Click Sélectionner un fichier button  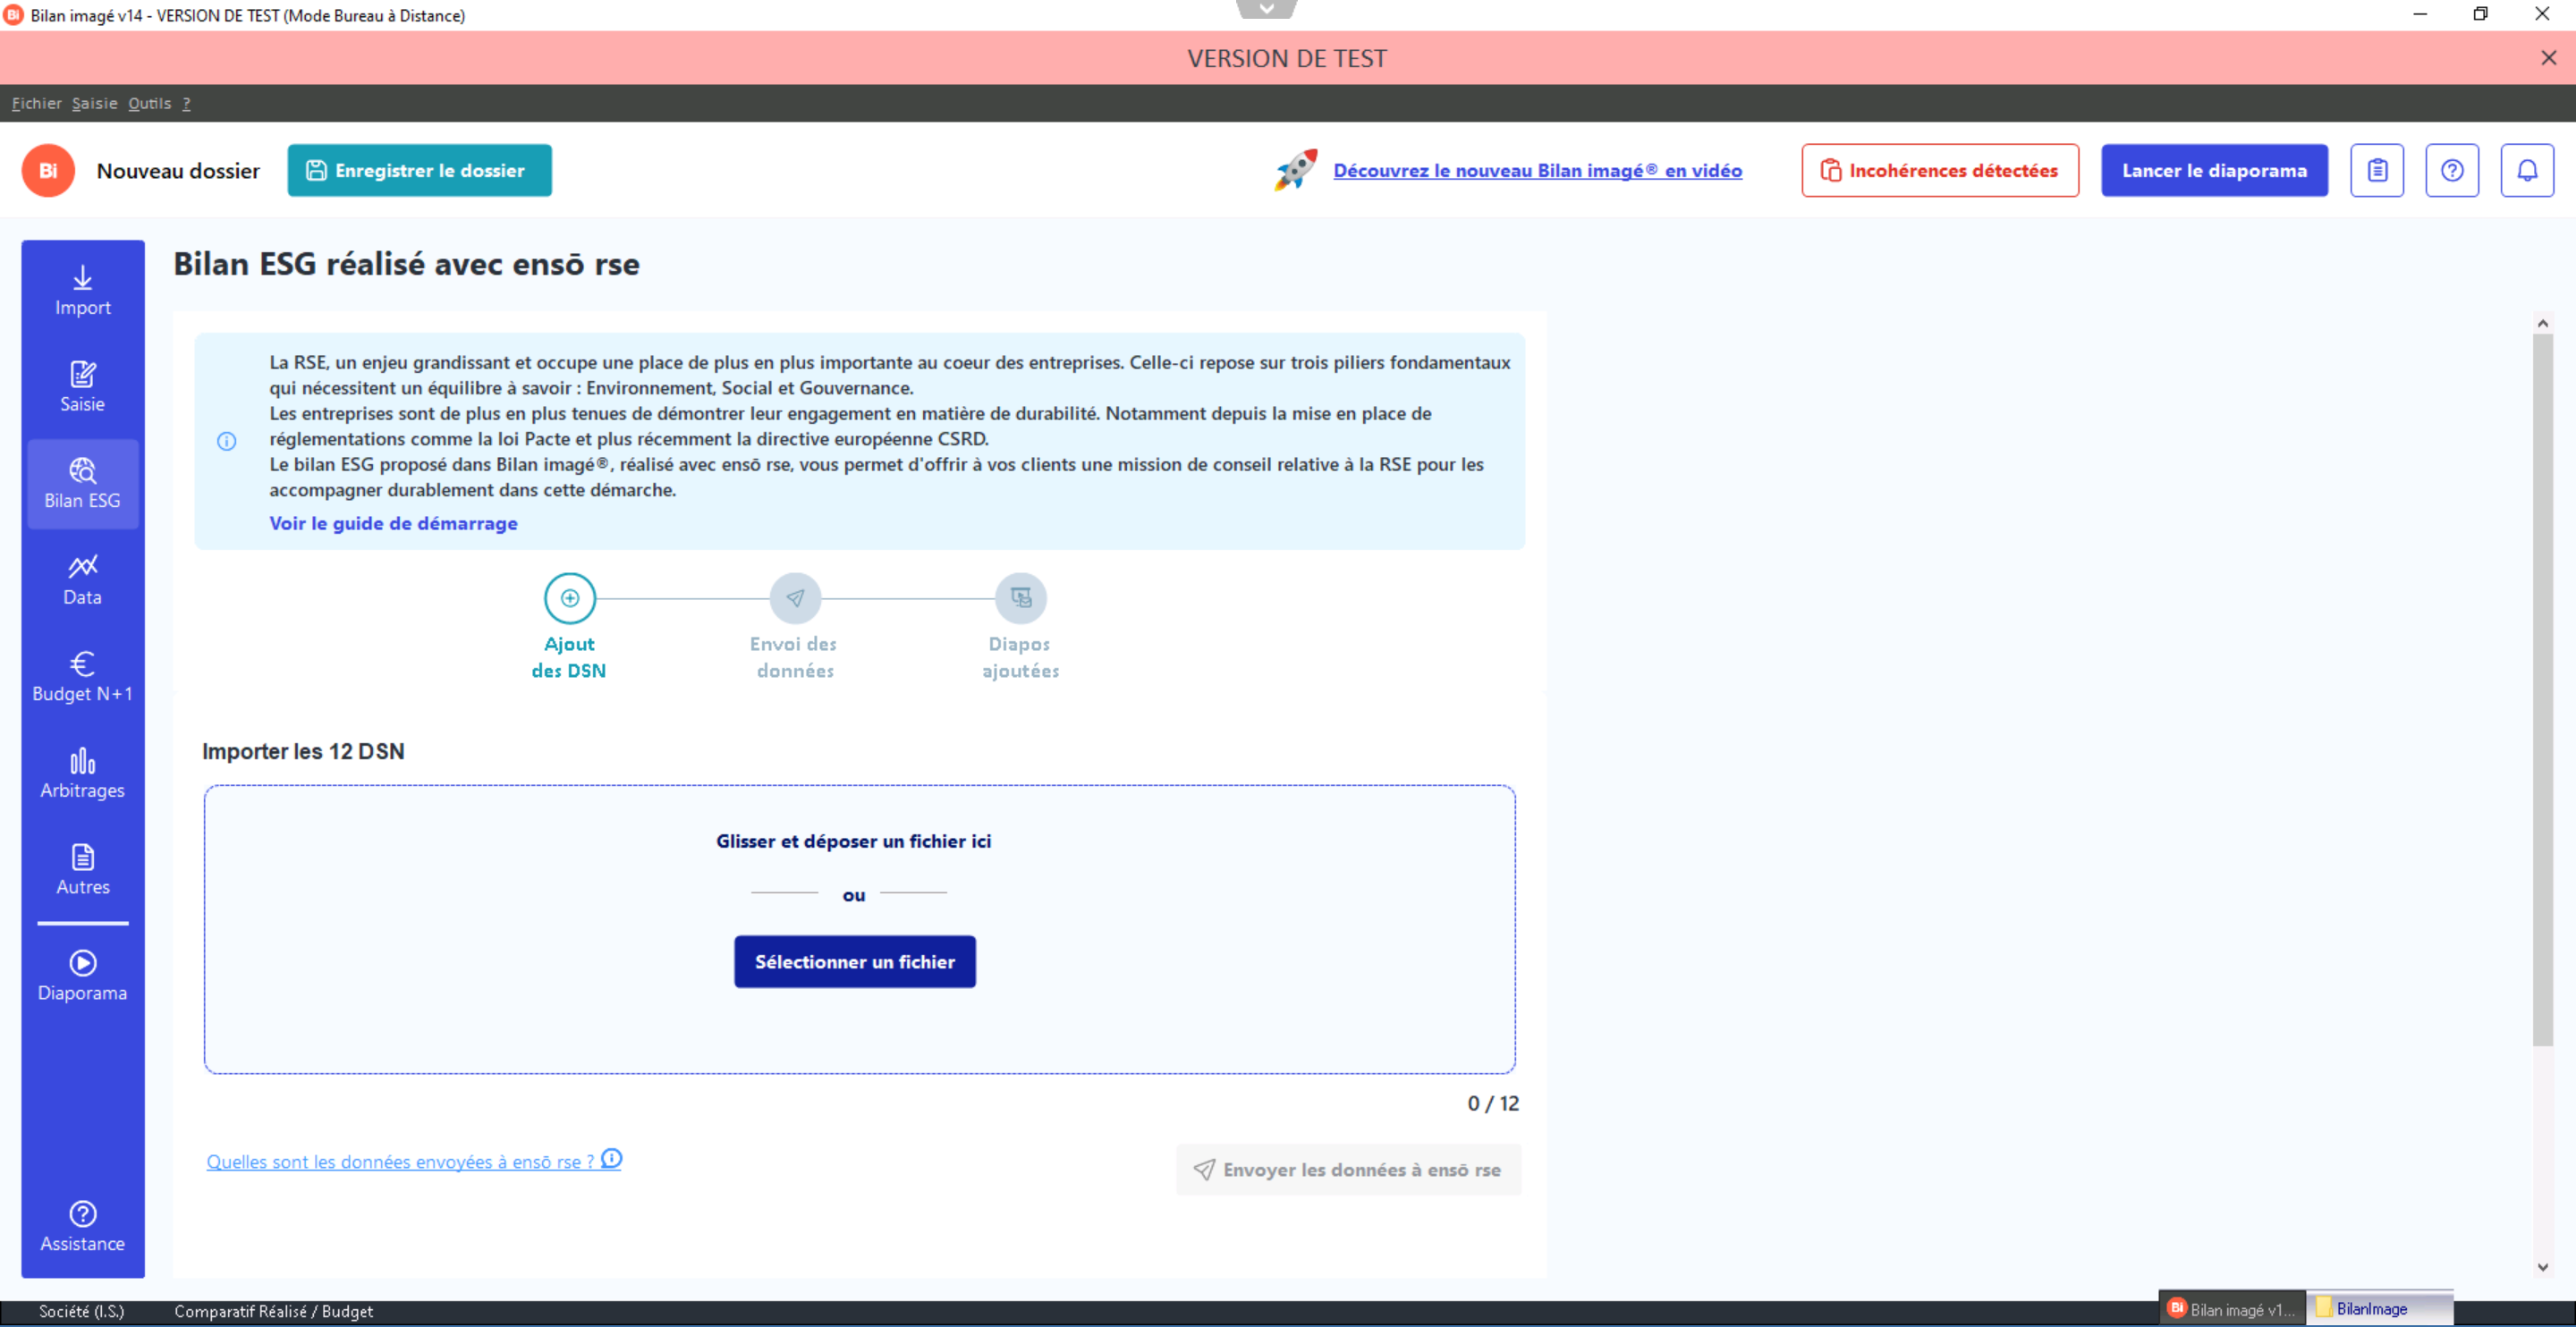click(855, 962)
